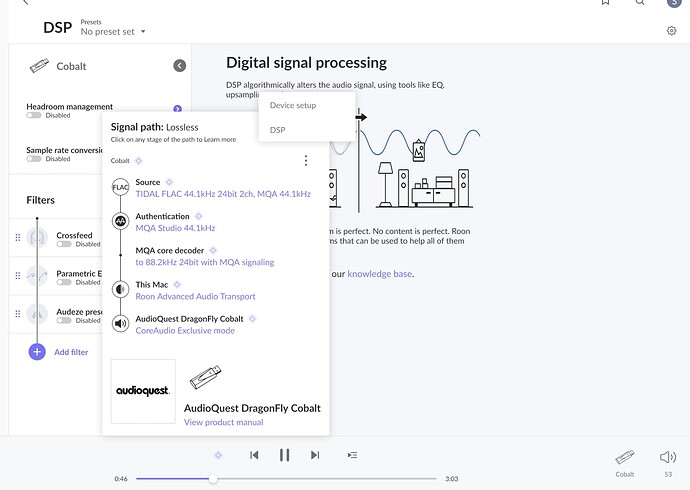Click the Add filter text link

click(71, 352)
